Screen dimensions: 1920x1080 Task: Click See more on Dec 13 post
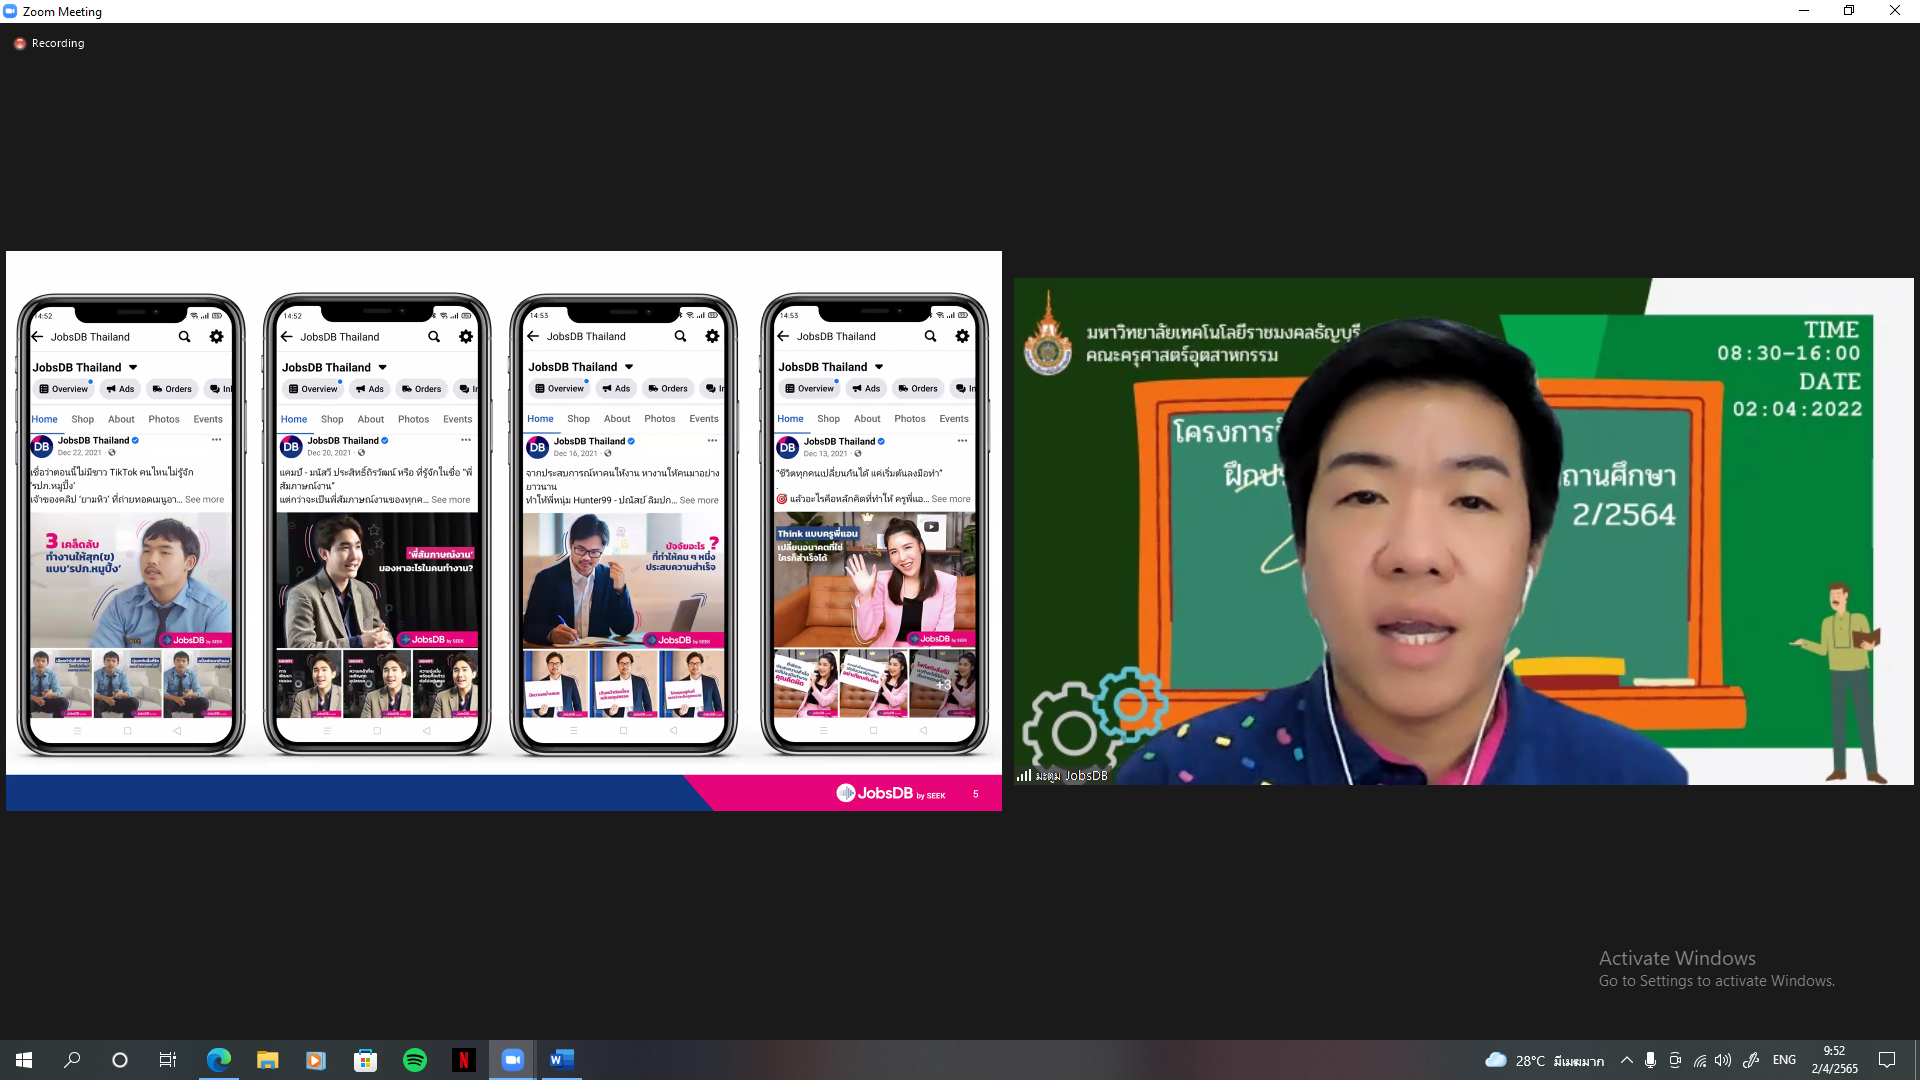click(x=950, y=498)
